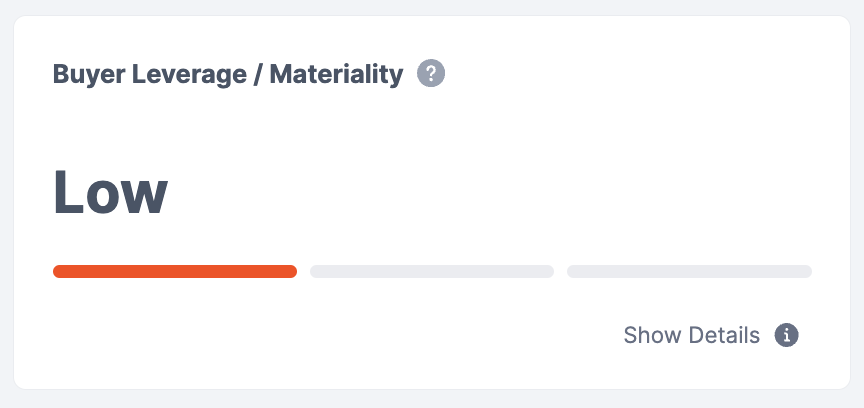The width and height of the screenshot is (864, 408).
Task: Select the dark info badge at card bottom
Action: point(787,335)
